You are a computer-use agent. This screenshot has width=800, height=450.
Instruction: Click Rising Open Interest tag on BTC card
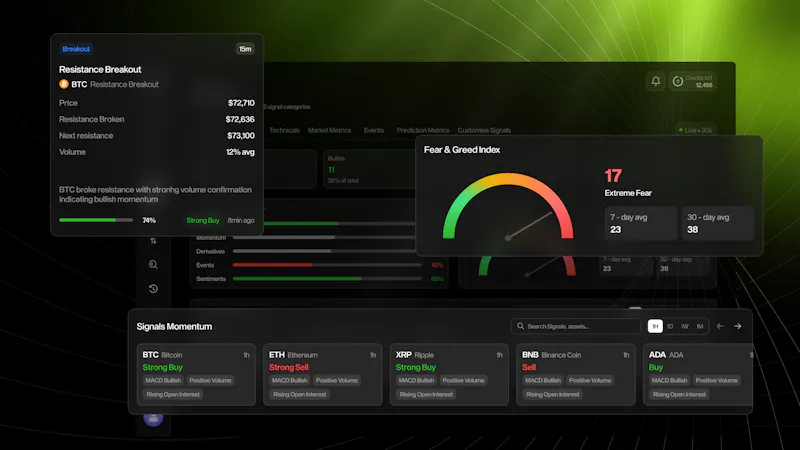(x=173, y=394)
